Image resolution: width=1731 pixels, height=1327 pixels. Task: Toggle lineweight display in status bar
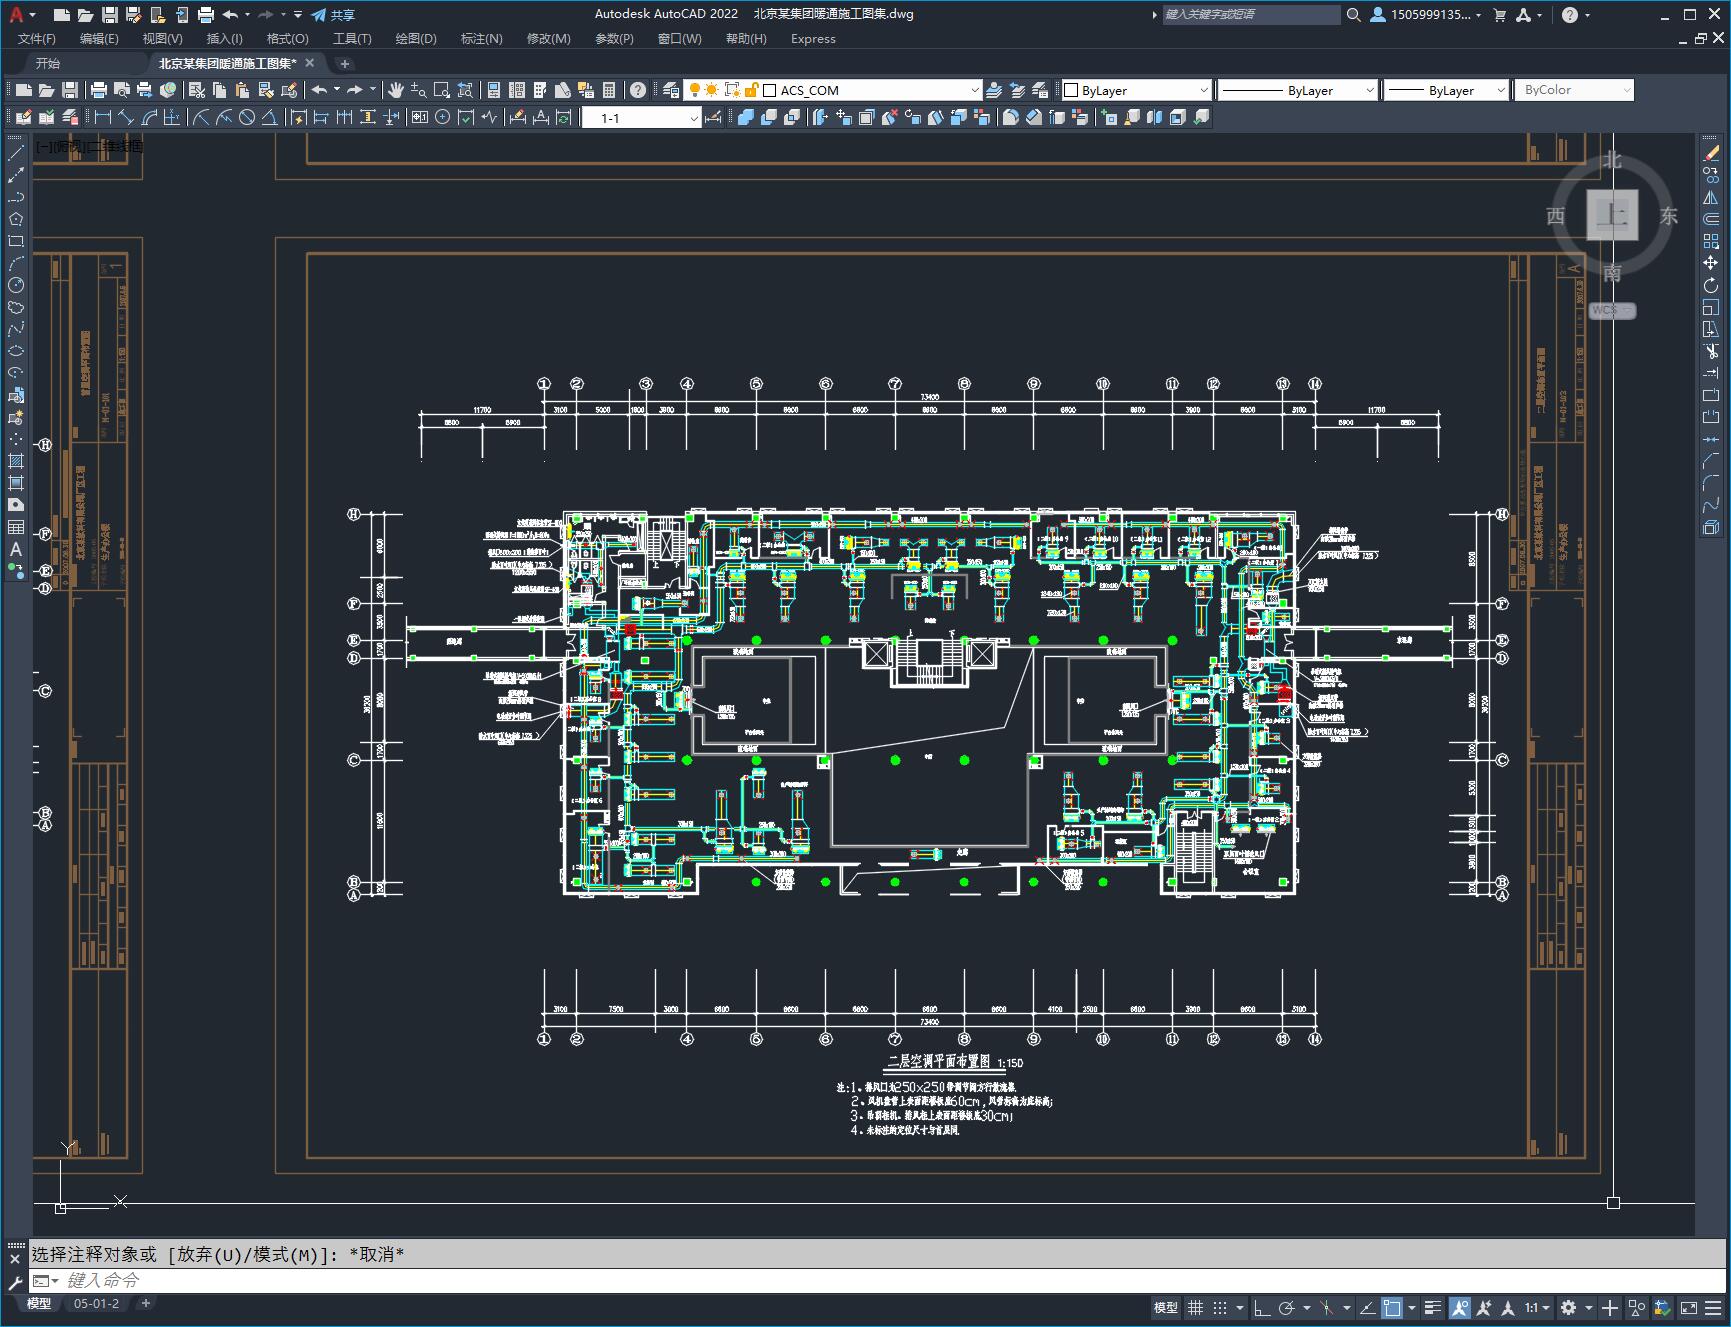(x=1433, y=1307)
